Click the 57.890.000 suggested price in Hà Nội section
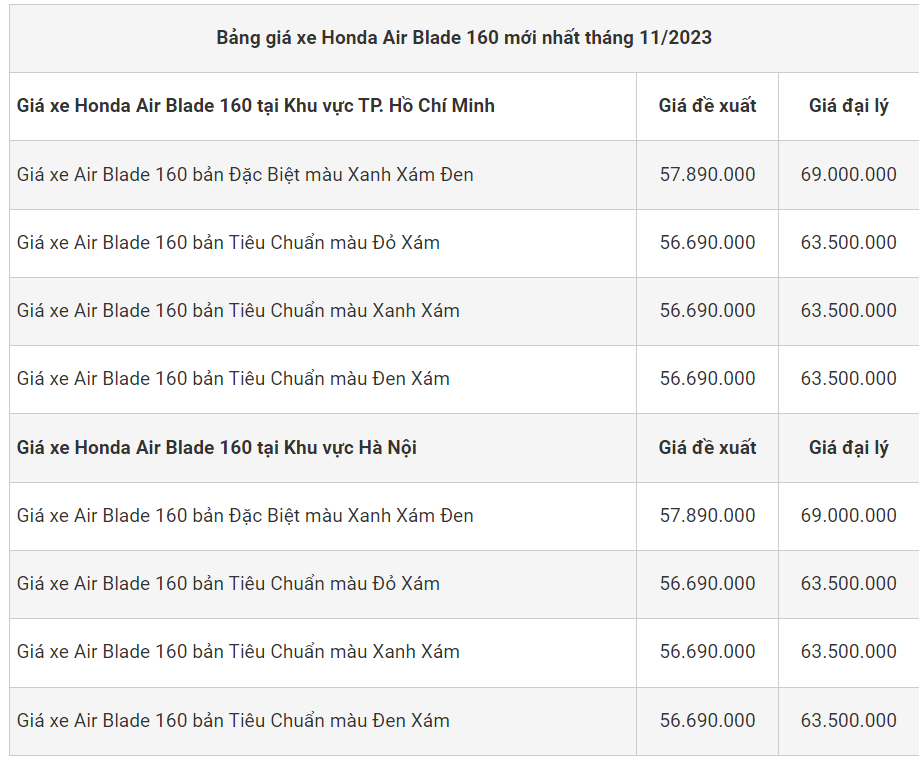This screenshot has height=762, width=922. 707,516
